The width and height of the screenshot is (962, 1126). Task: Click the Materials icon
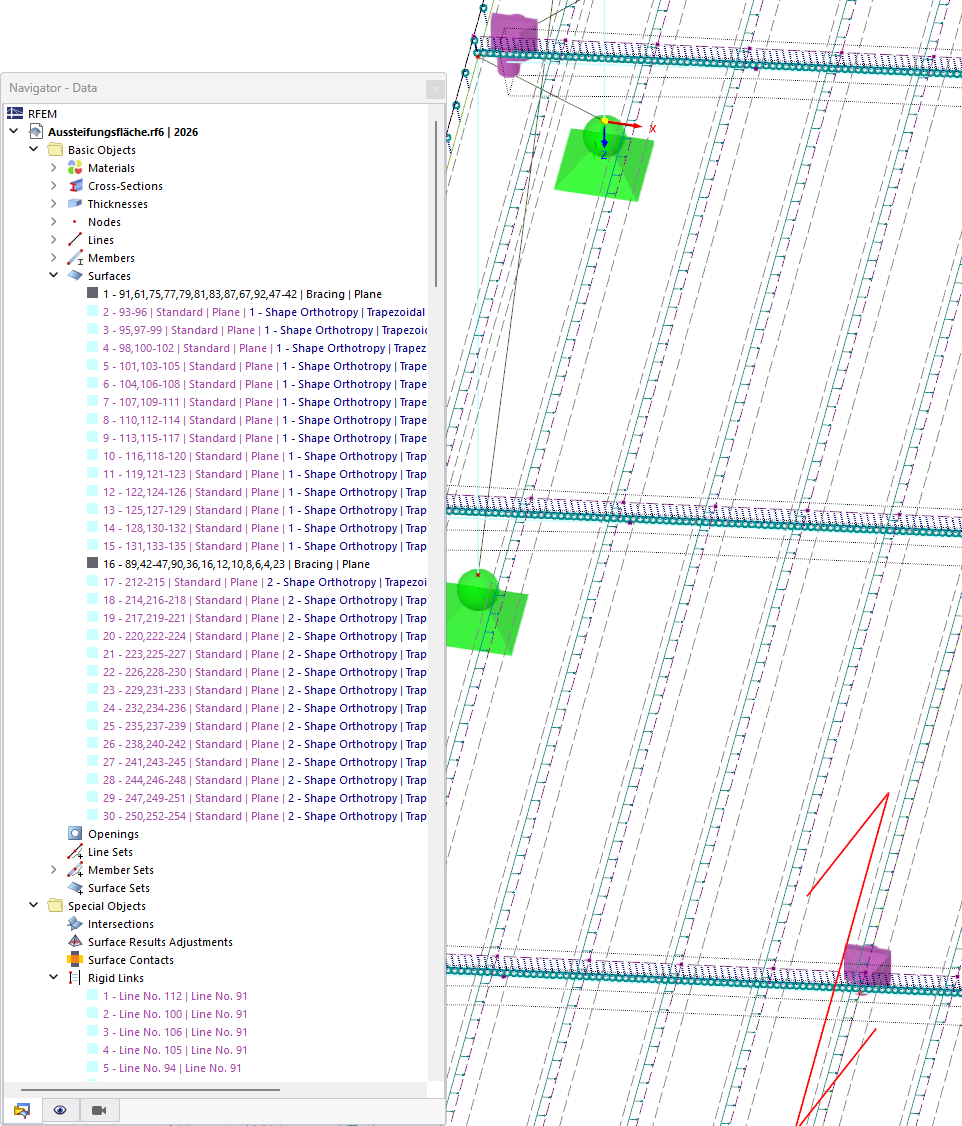[x=75, y=167]
